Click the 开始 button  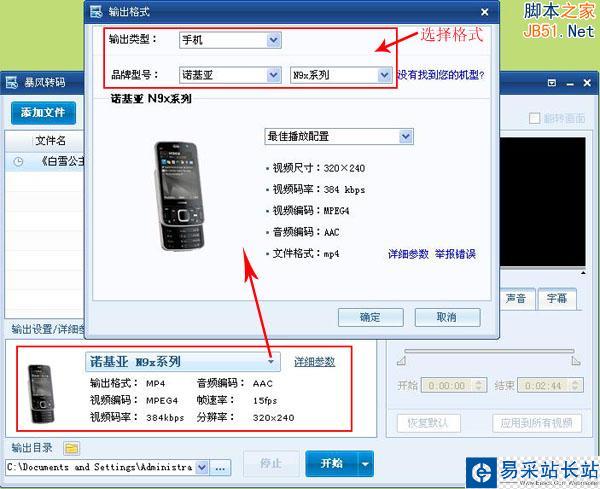pyautogui.click(x=331, y=464)
